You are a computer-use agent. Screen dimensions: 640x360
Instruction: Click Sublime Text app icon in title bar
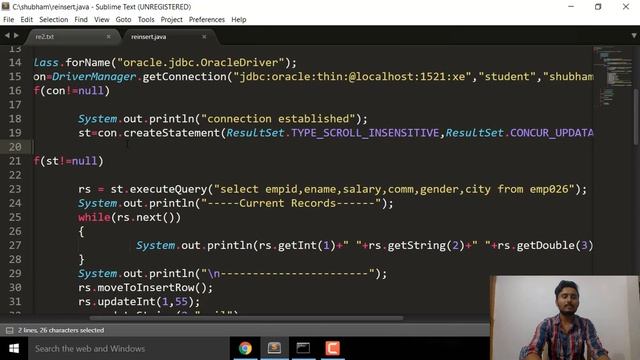tap(6, 7)
